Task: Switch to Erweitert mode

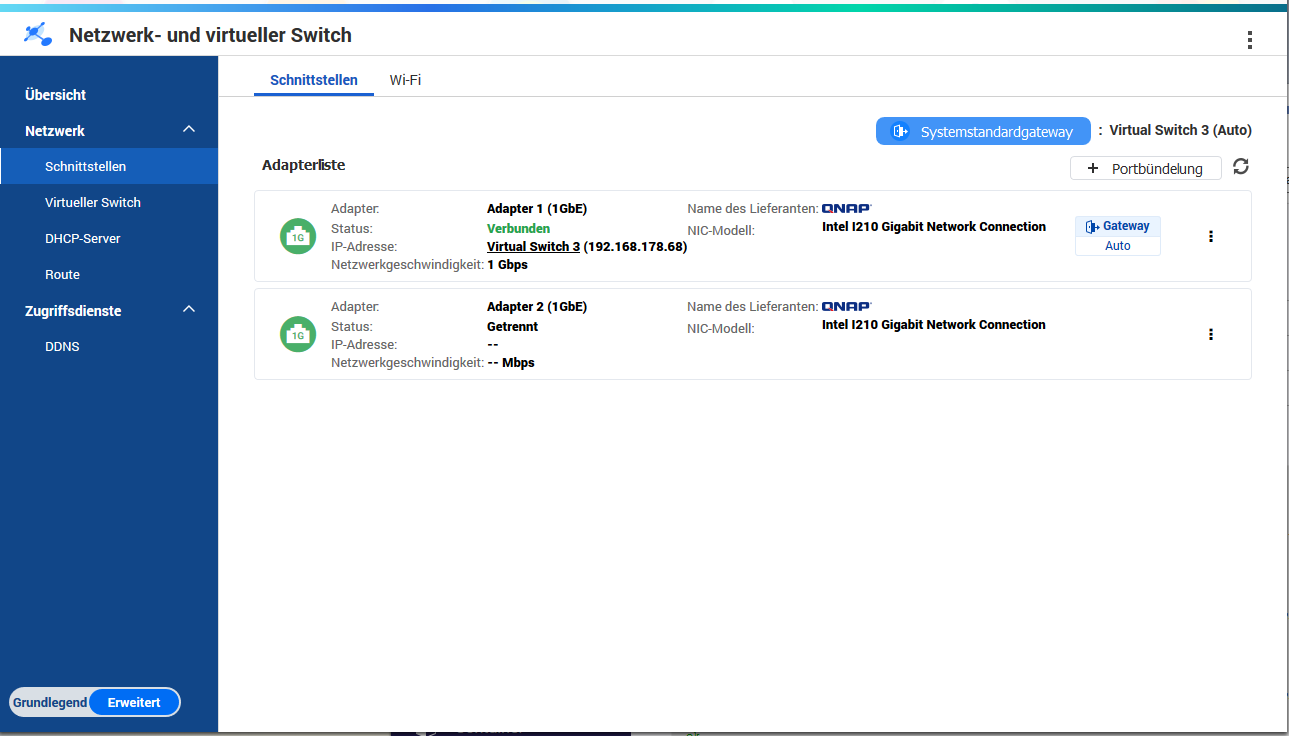Action: [134, 703]
